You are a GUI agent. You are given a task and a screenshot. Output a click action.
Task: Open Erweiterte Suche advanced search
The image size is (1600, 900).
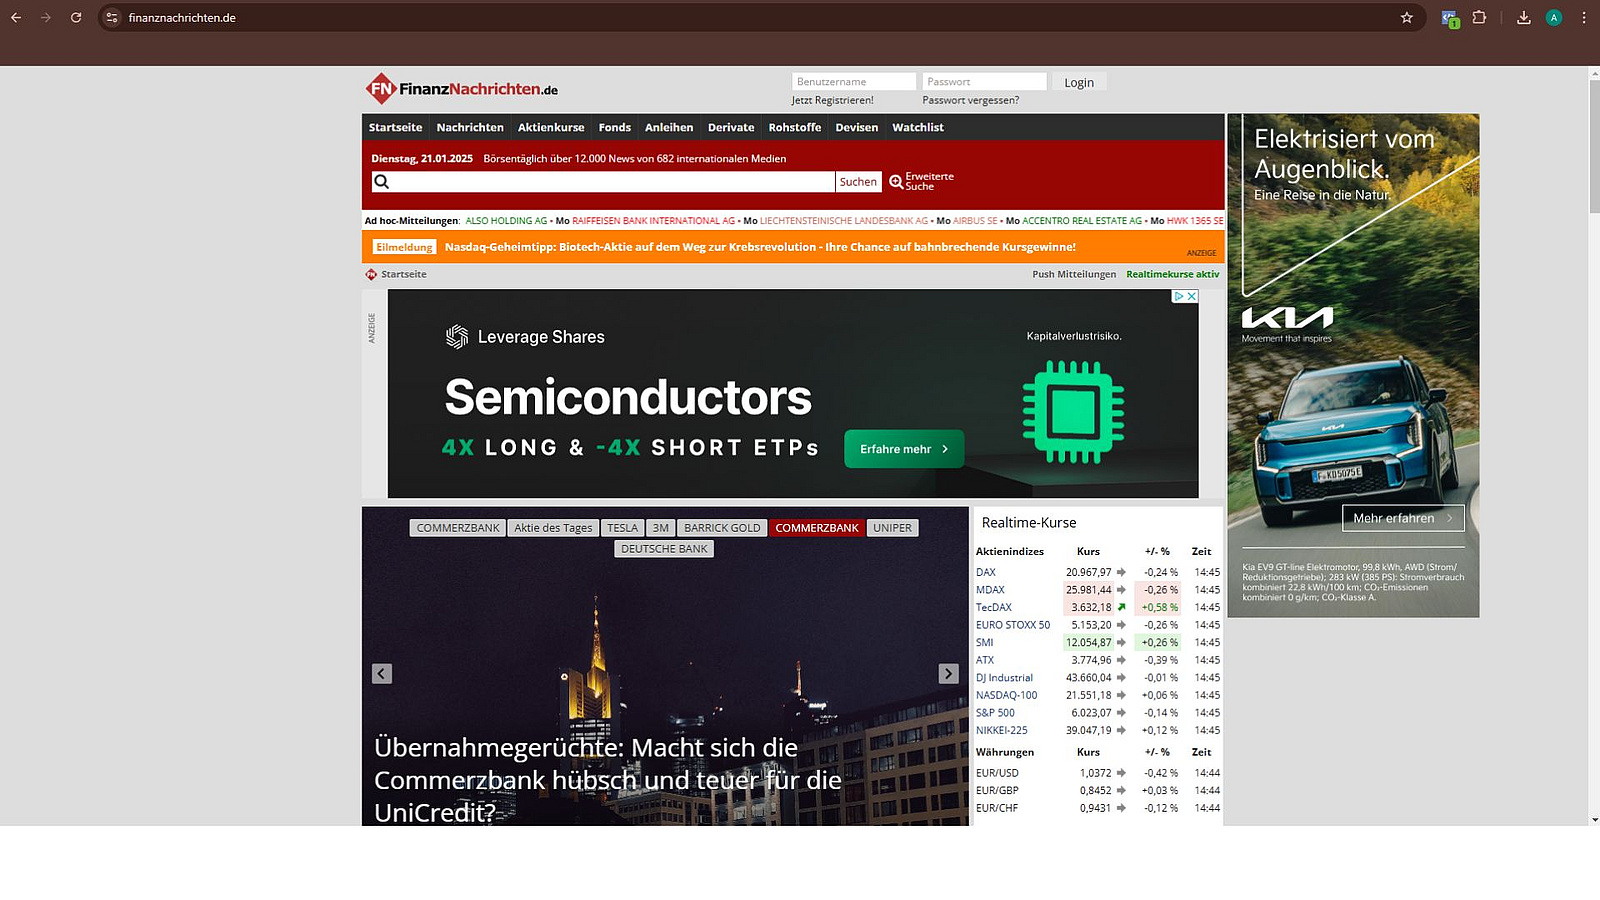click(x=922, y=181)
